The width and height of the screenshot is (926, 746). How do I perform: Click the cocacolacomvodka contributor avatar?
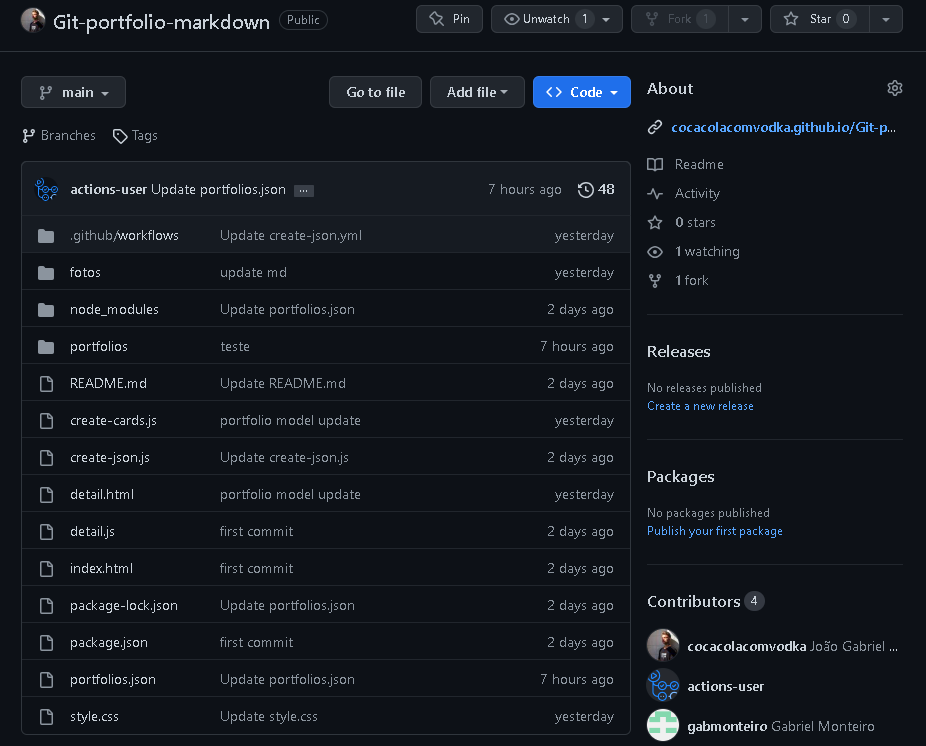pos(663,645)
